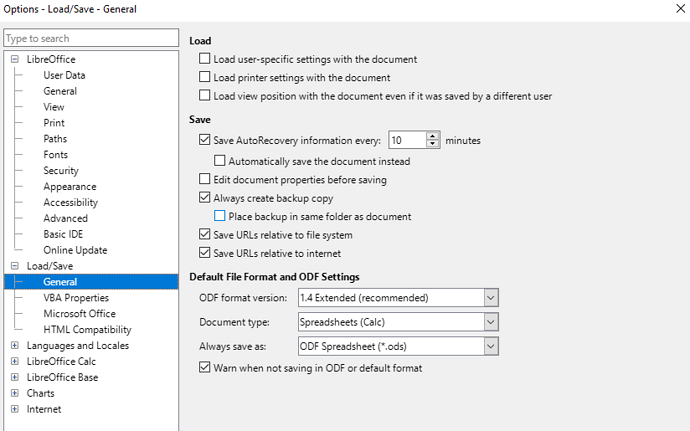The height and width of the screenshot is (431, 690).
Task: Uncheck Warn when not saving in ODF
Action: tap(205, 368)
